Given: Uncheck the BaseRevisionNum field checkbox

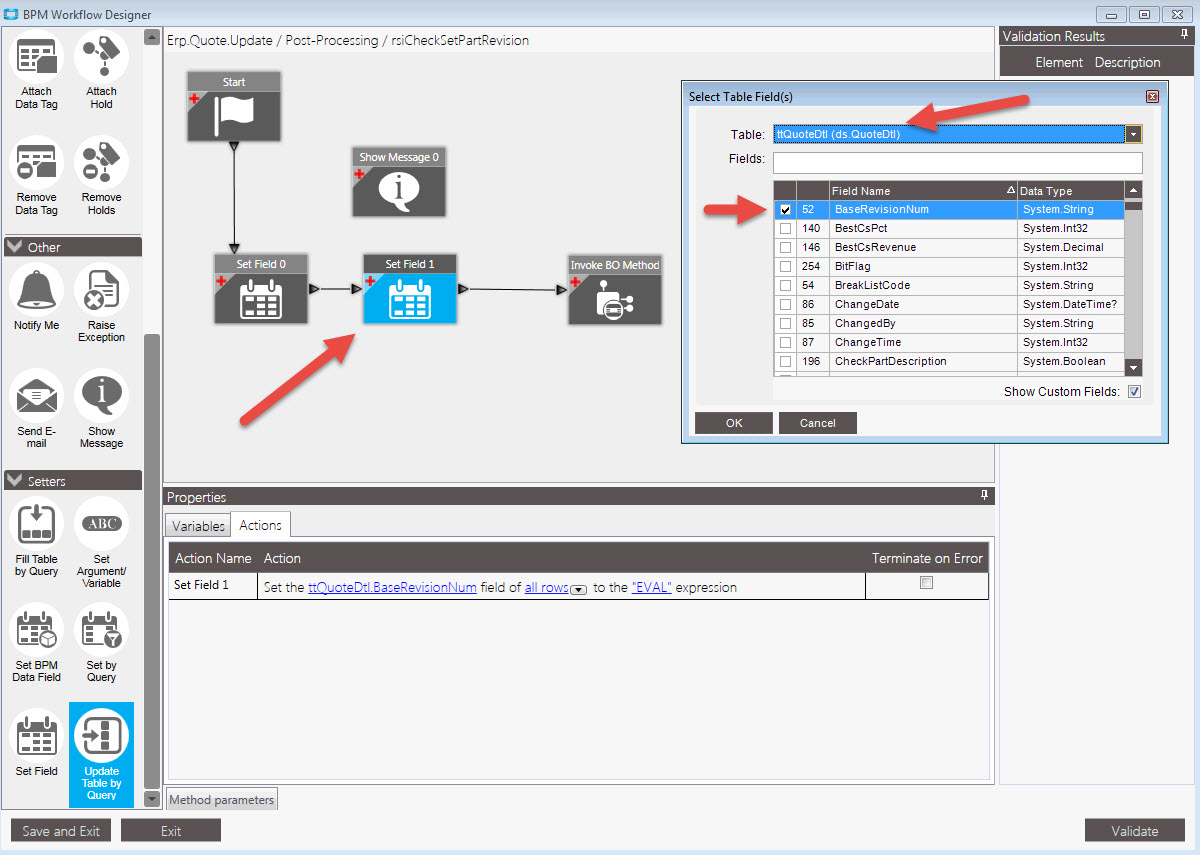Looking at the screenshot, I should [785, 210].
